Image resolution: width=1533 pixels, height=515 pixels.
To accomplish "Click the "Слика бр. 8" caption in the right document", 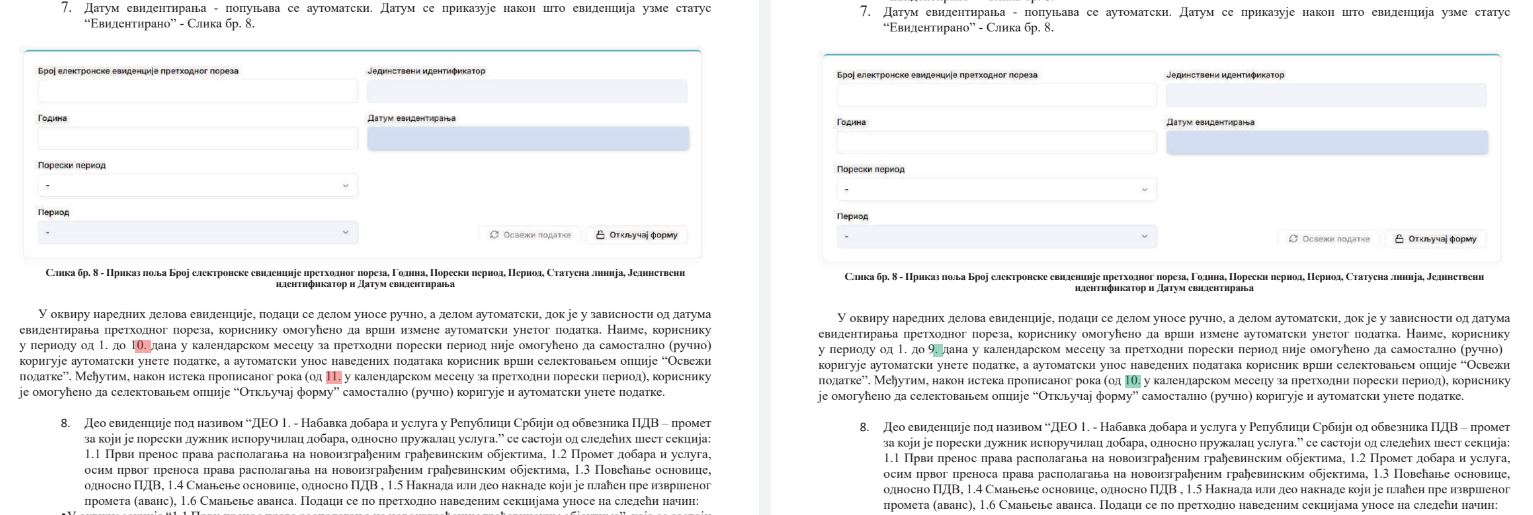I will point(1164,280).
